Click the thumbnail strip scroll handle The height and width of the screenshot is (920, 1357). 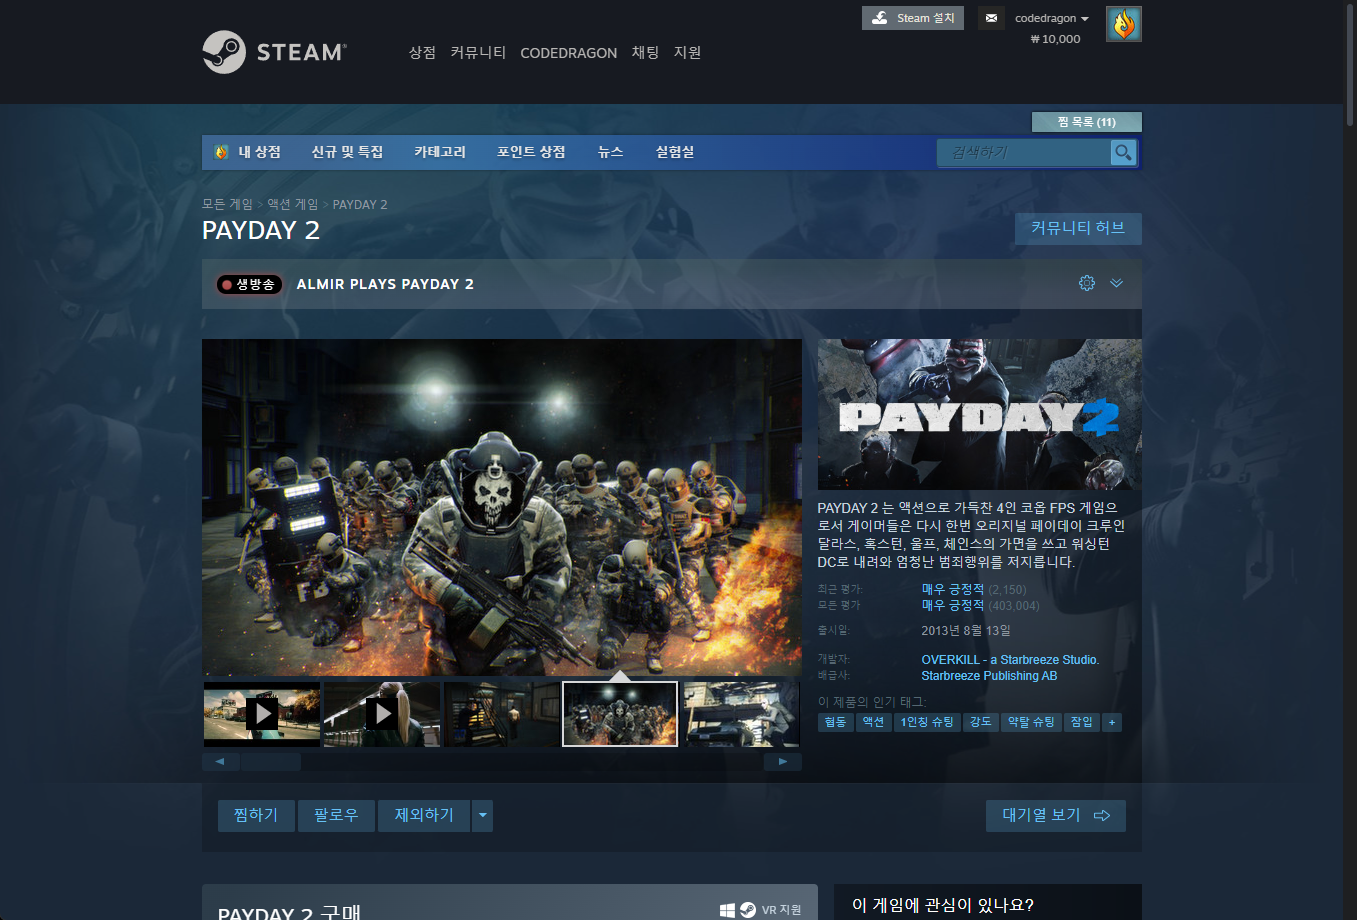tap(271, 762)
